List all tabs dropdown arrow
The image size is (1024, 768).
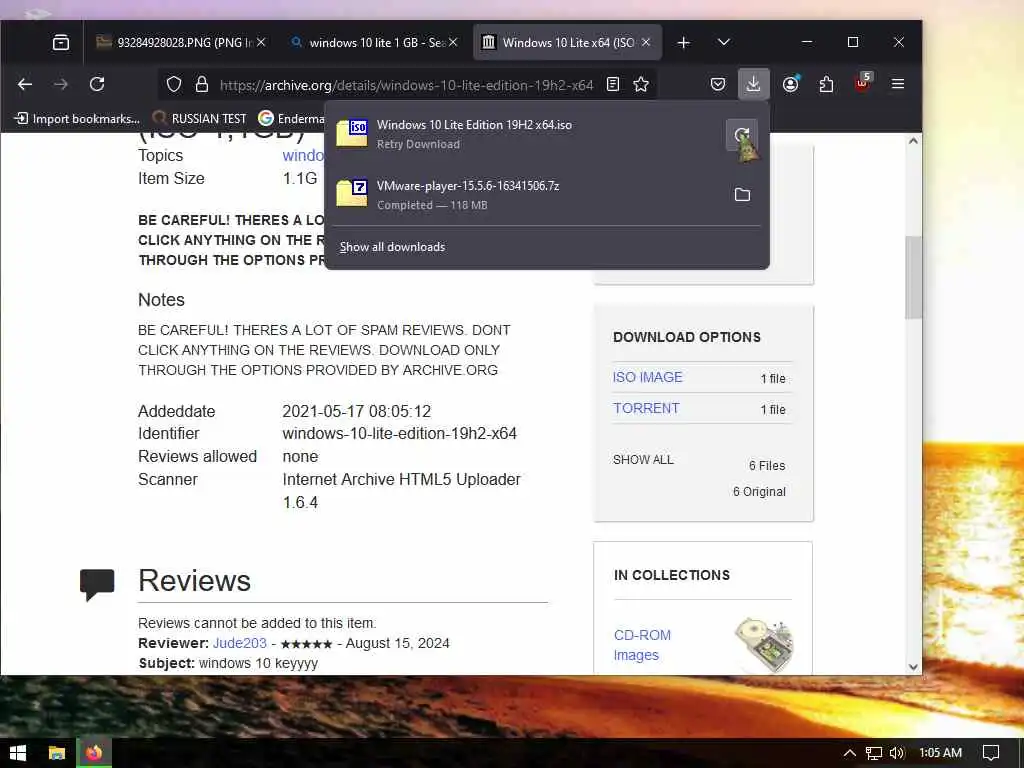724,42
